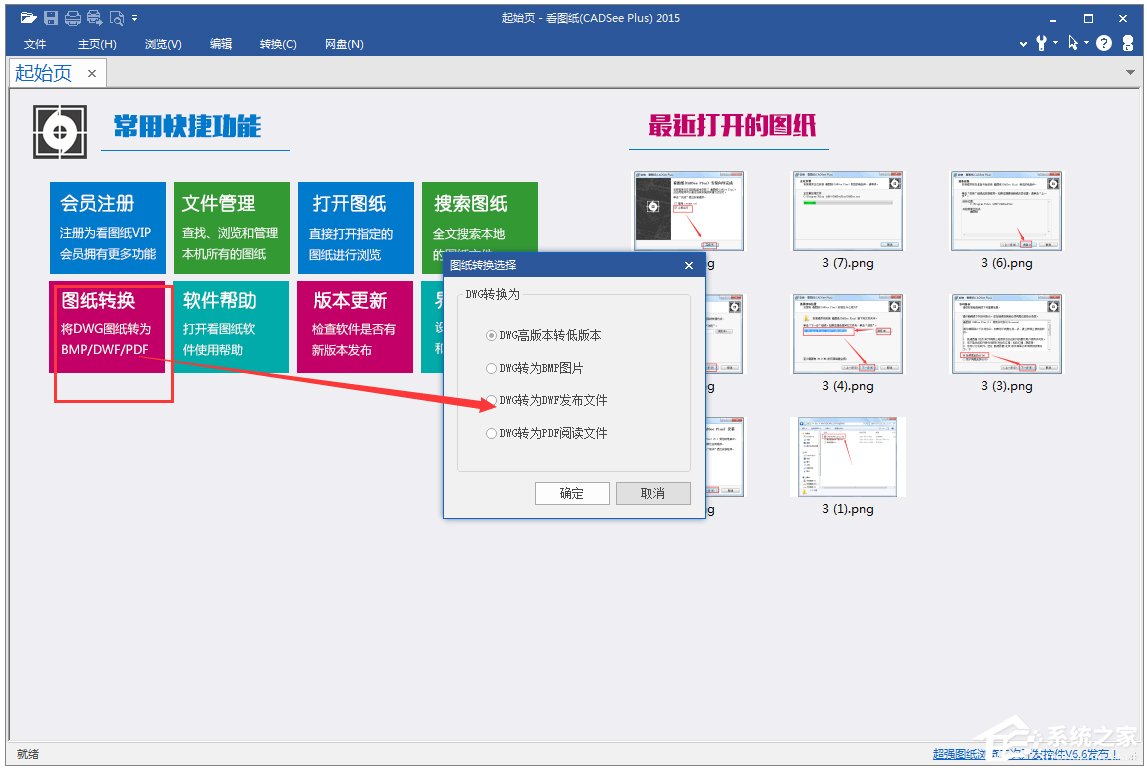This screenshot has width=1147, height=770.
Task: Click the chevron dropdown left of the wrench
Action: 1023,44
